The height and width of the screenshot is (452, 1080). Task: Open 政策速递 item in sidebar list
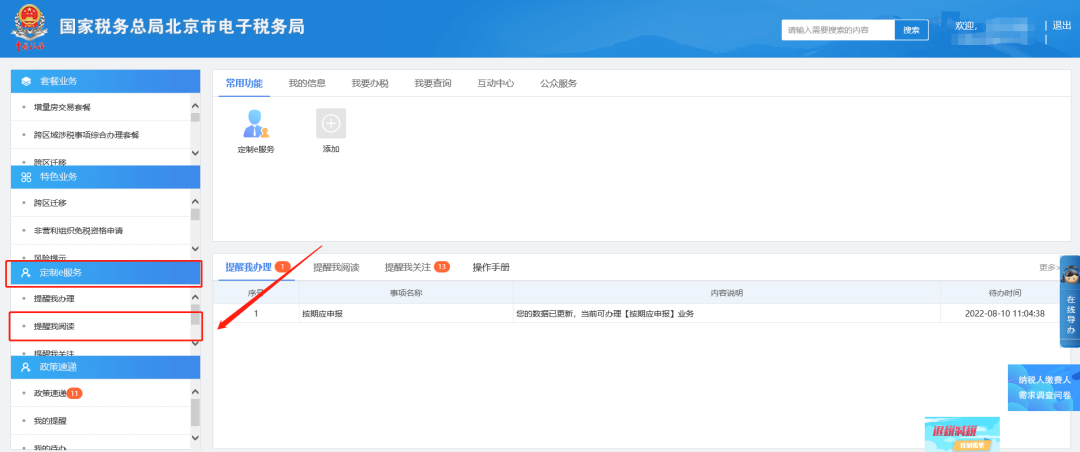point(50,393)
